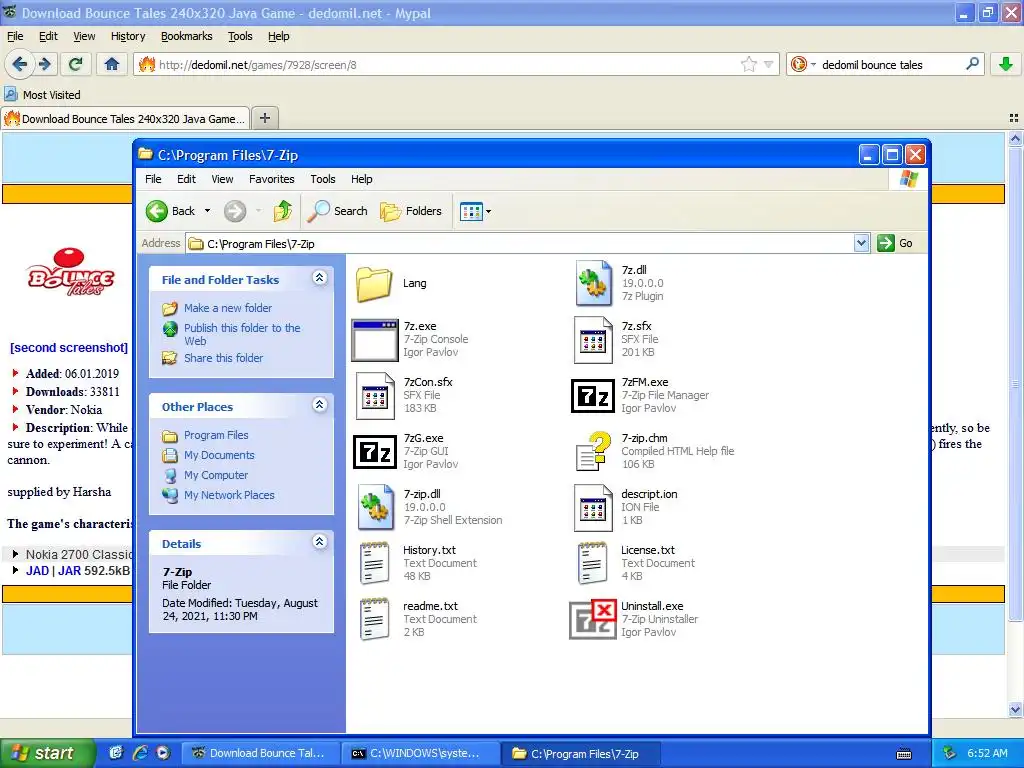Collapse the File and Folder Tasks panel
Screen dimensions: 1024x768
pos(319,278)
